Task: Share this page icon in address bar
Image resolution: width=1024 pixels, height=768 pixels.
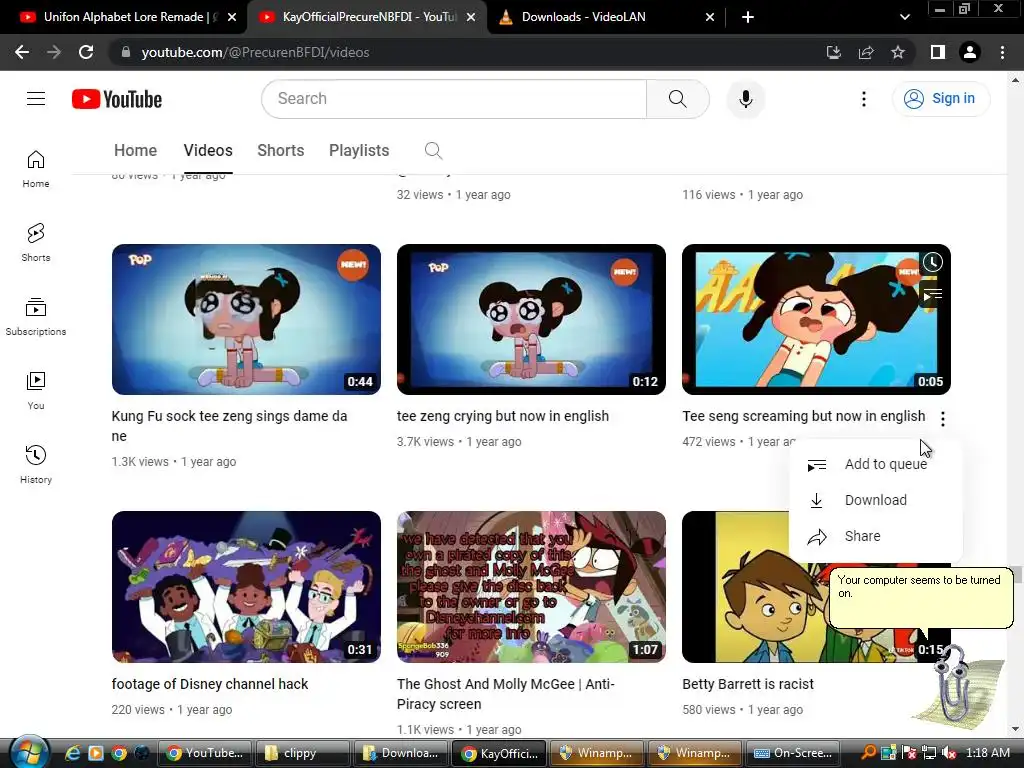Action: pyautogui.click(x=866, y=52)
